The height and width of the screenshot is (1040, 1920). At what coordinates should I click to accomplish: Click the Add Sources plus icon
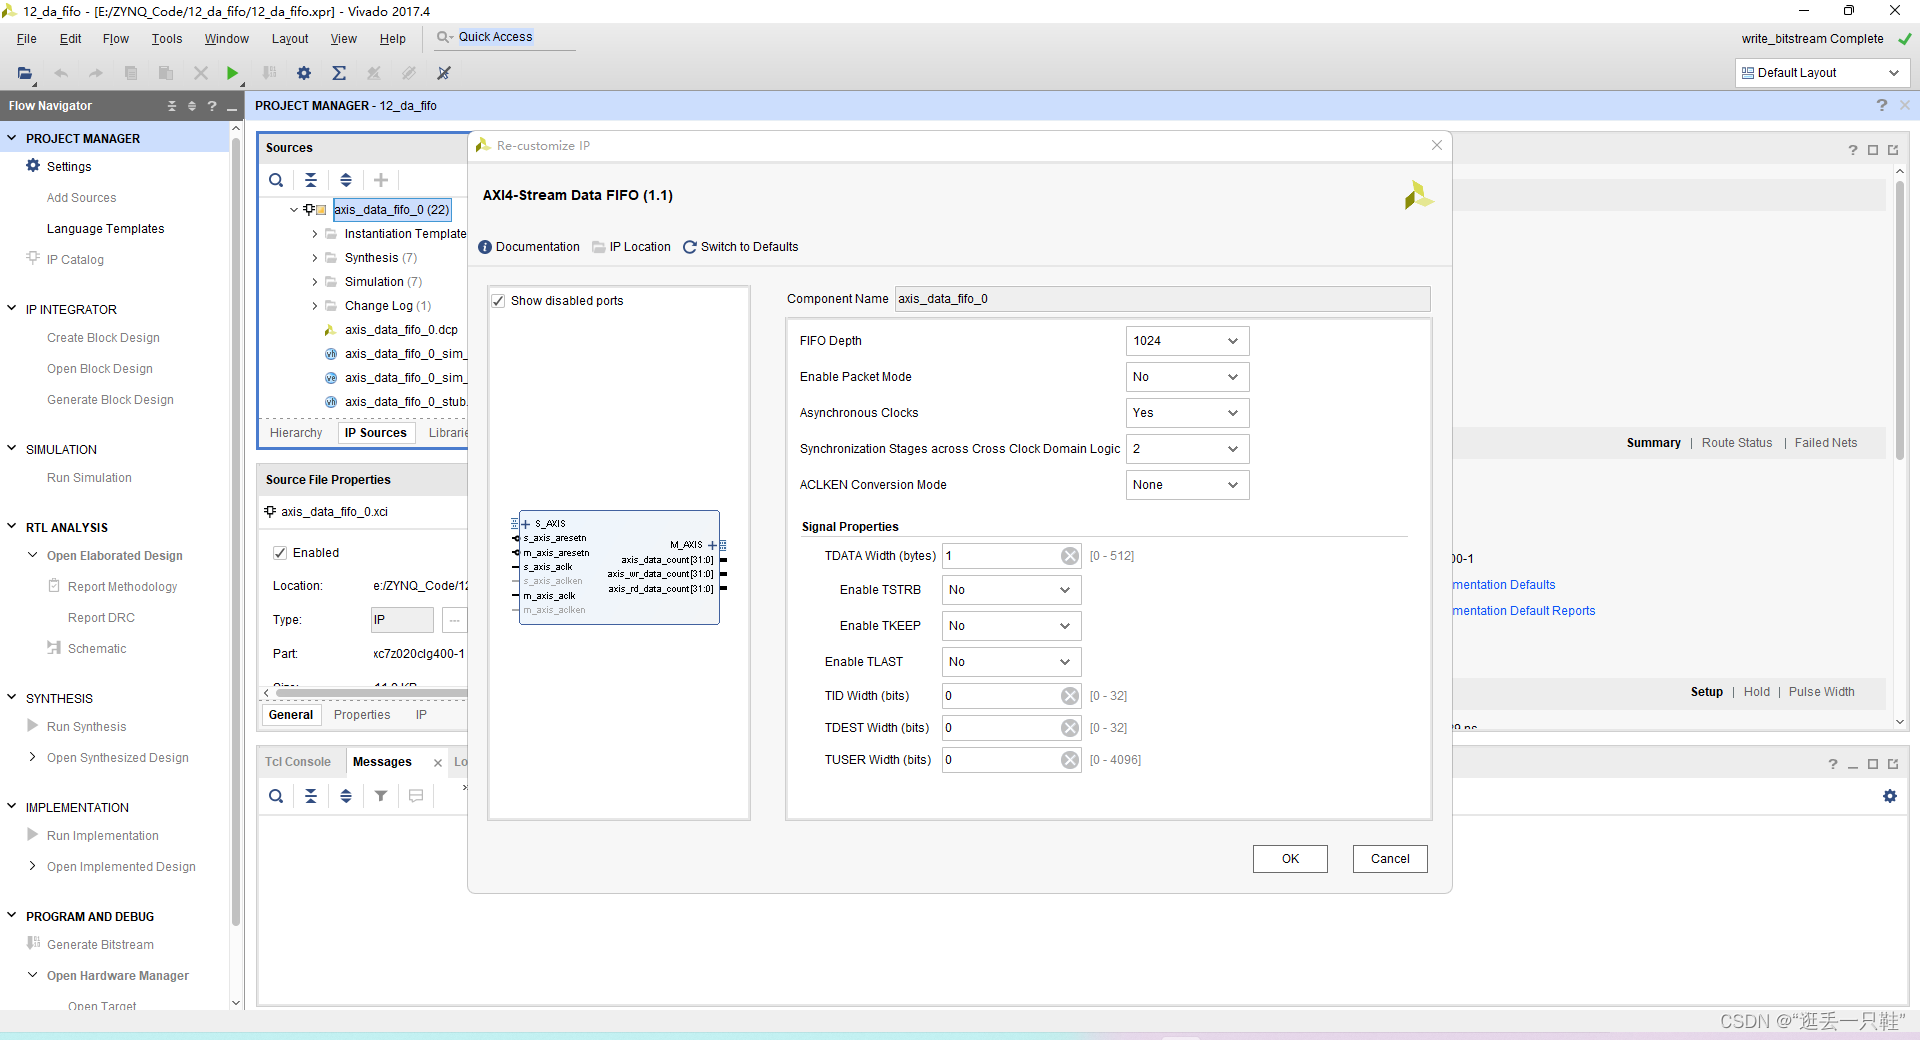click(381, 180)
